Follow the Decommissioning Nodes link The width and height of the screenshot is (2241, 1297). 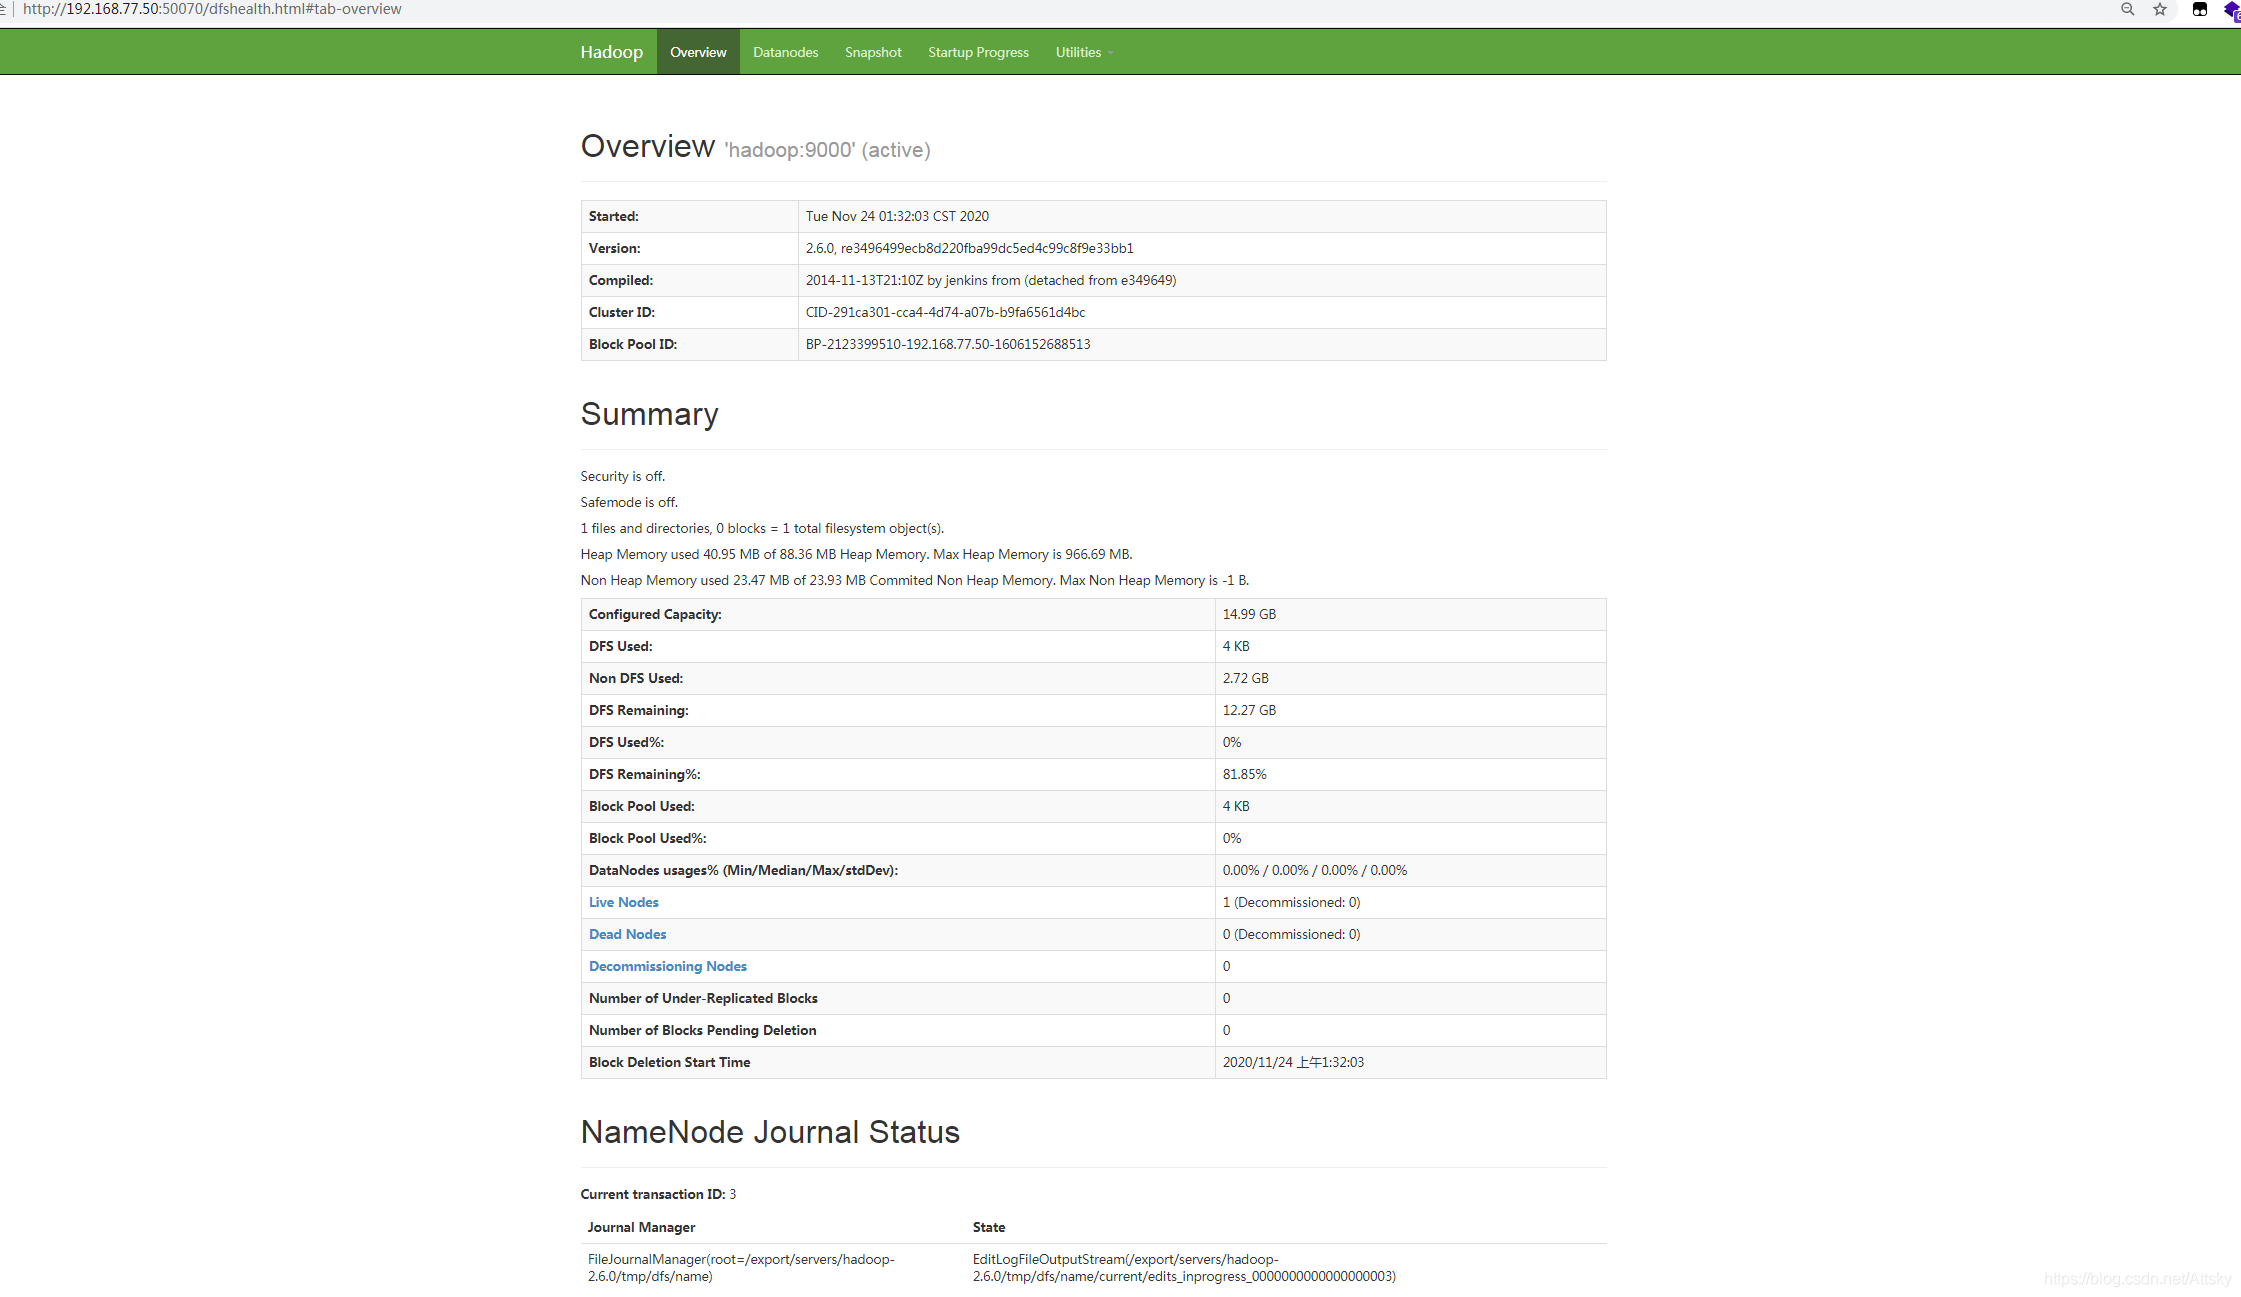(x=667, y=966)
